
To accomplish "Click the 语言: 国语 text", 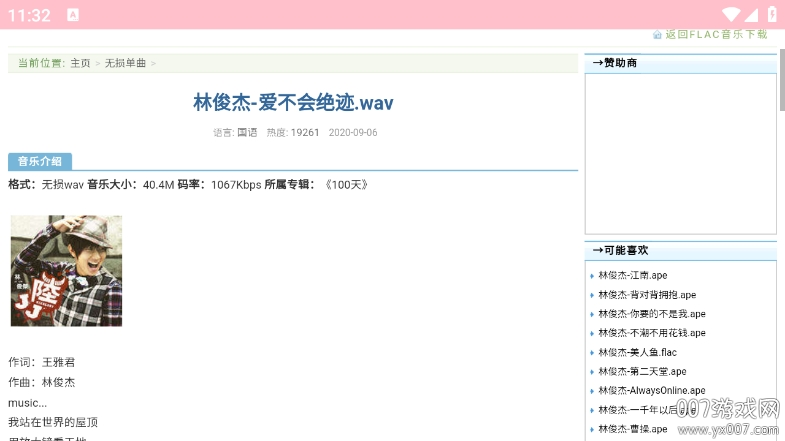I will coord(235,133).
